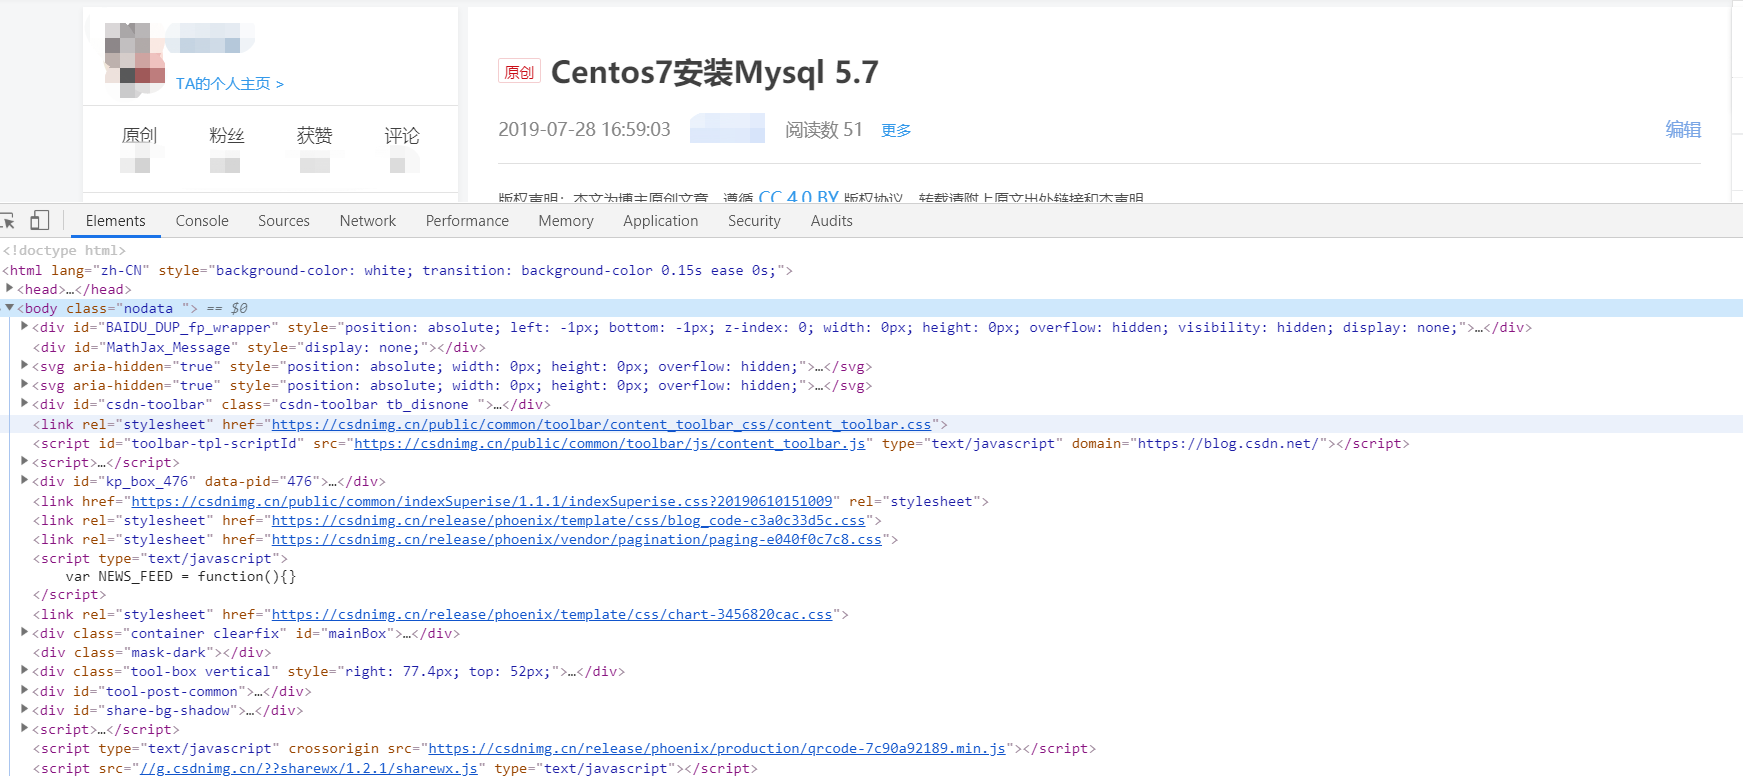Select the inspect element cursor icon
The height and width of the screenshot is (776, 1743).
(7, 220)
